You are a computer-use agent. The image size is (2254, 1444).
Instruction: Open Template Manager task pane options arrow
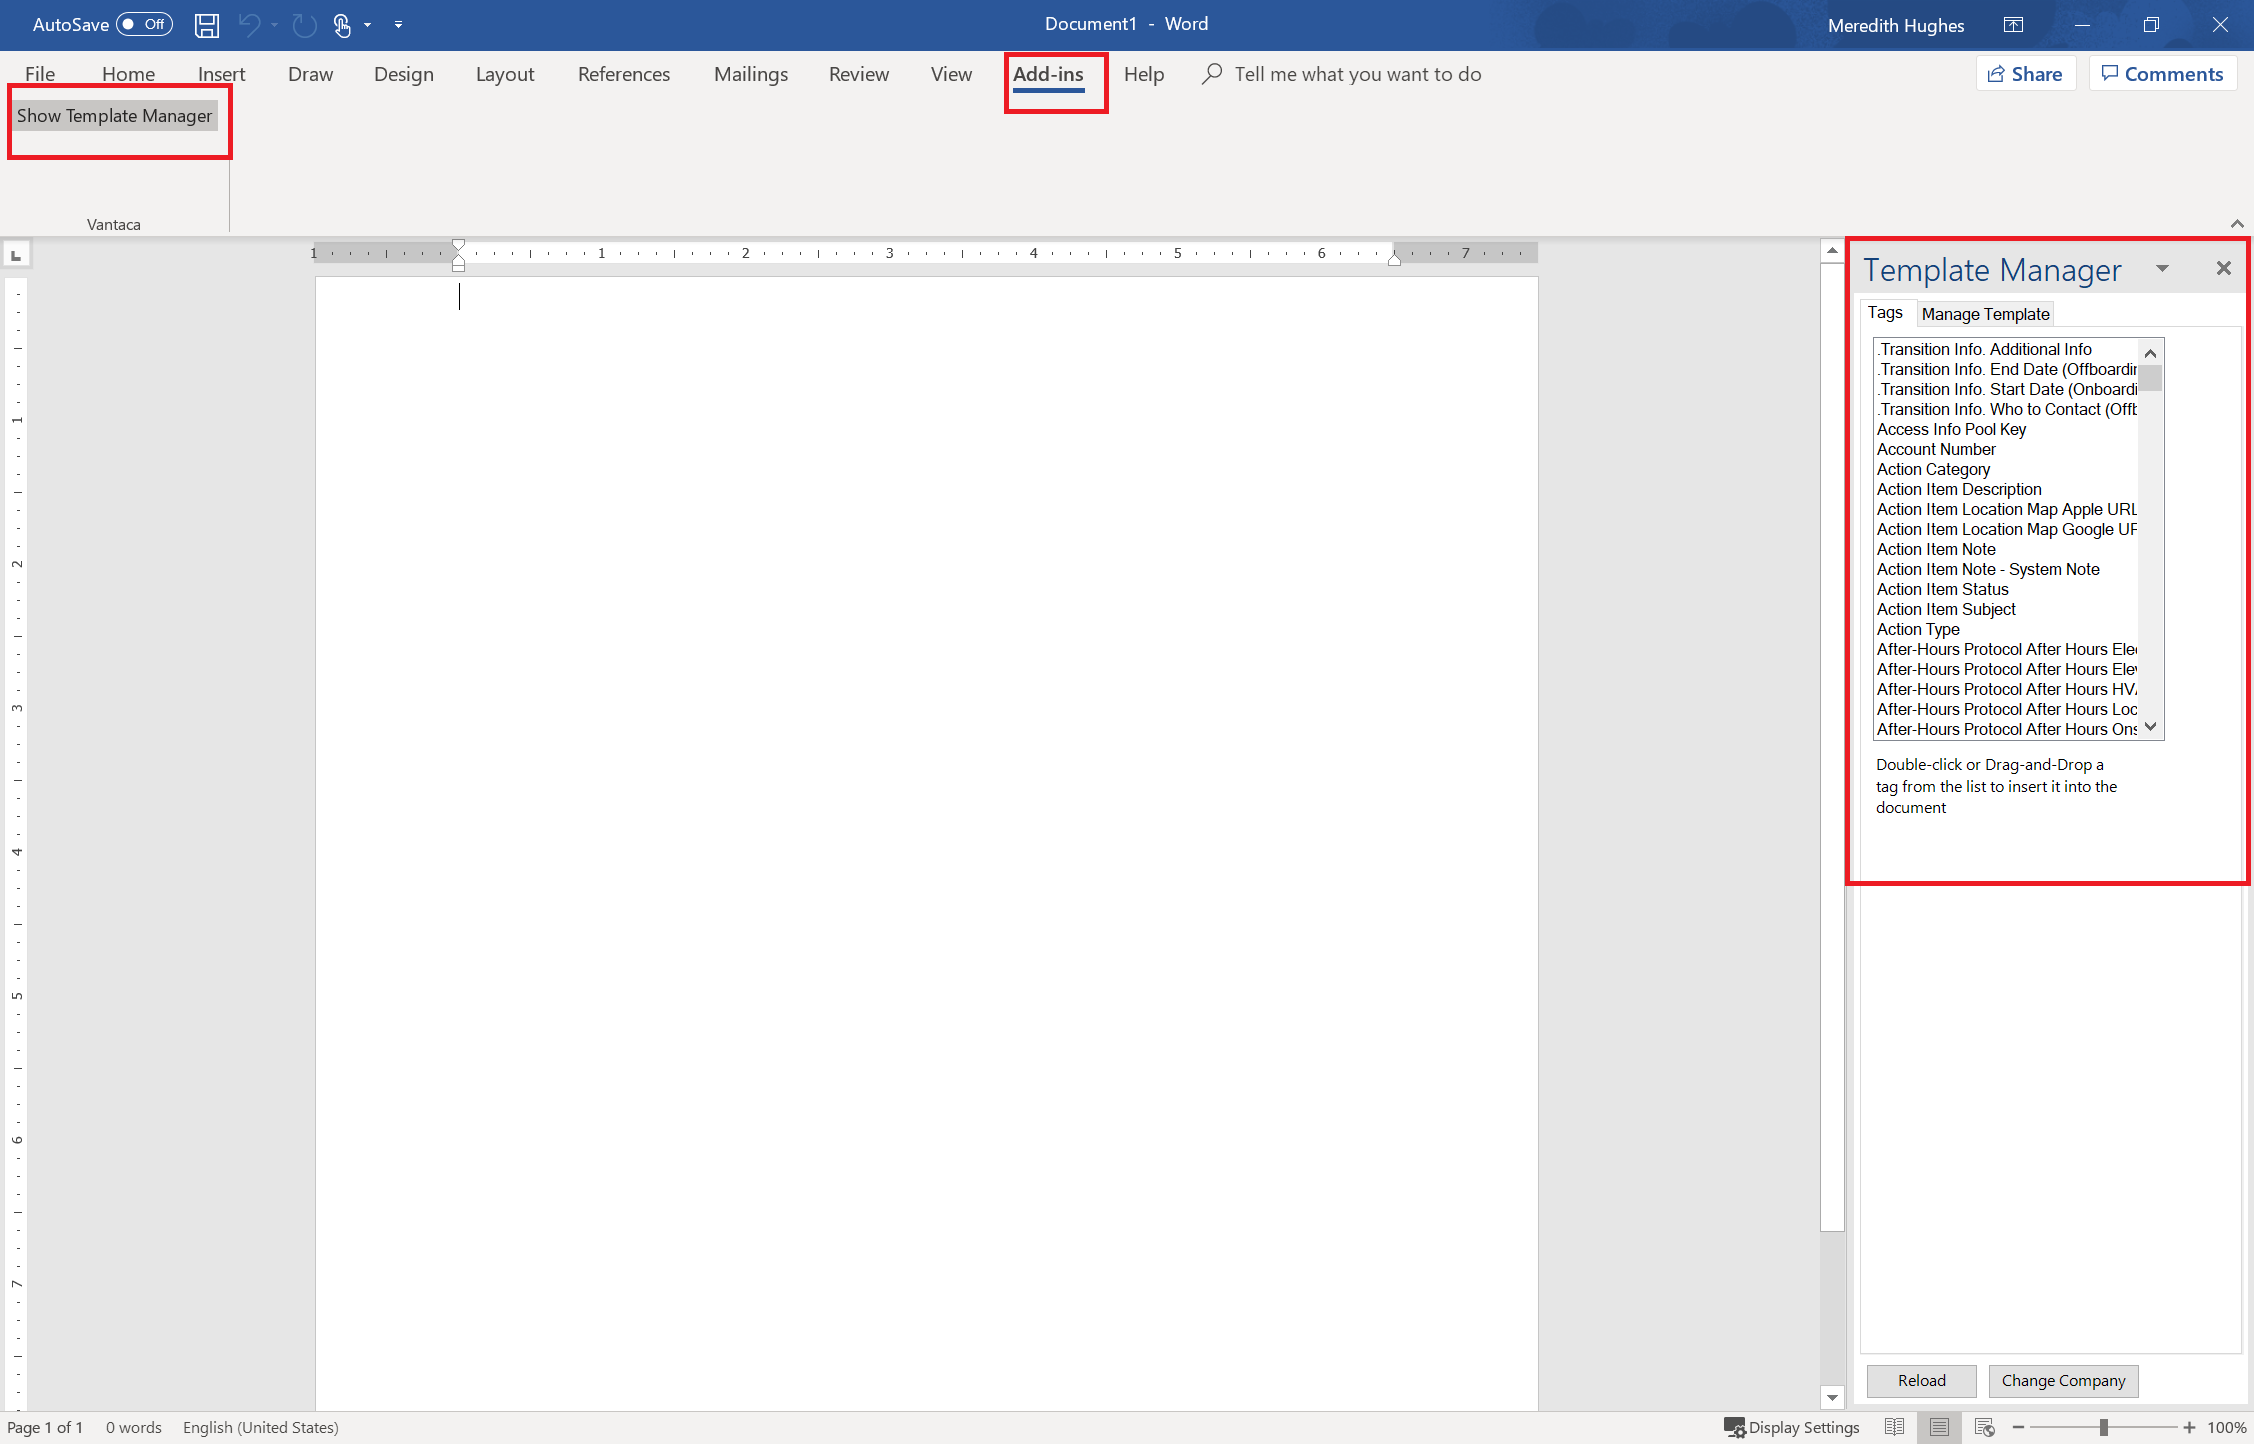[2162, 268]
